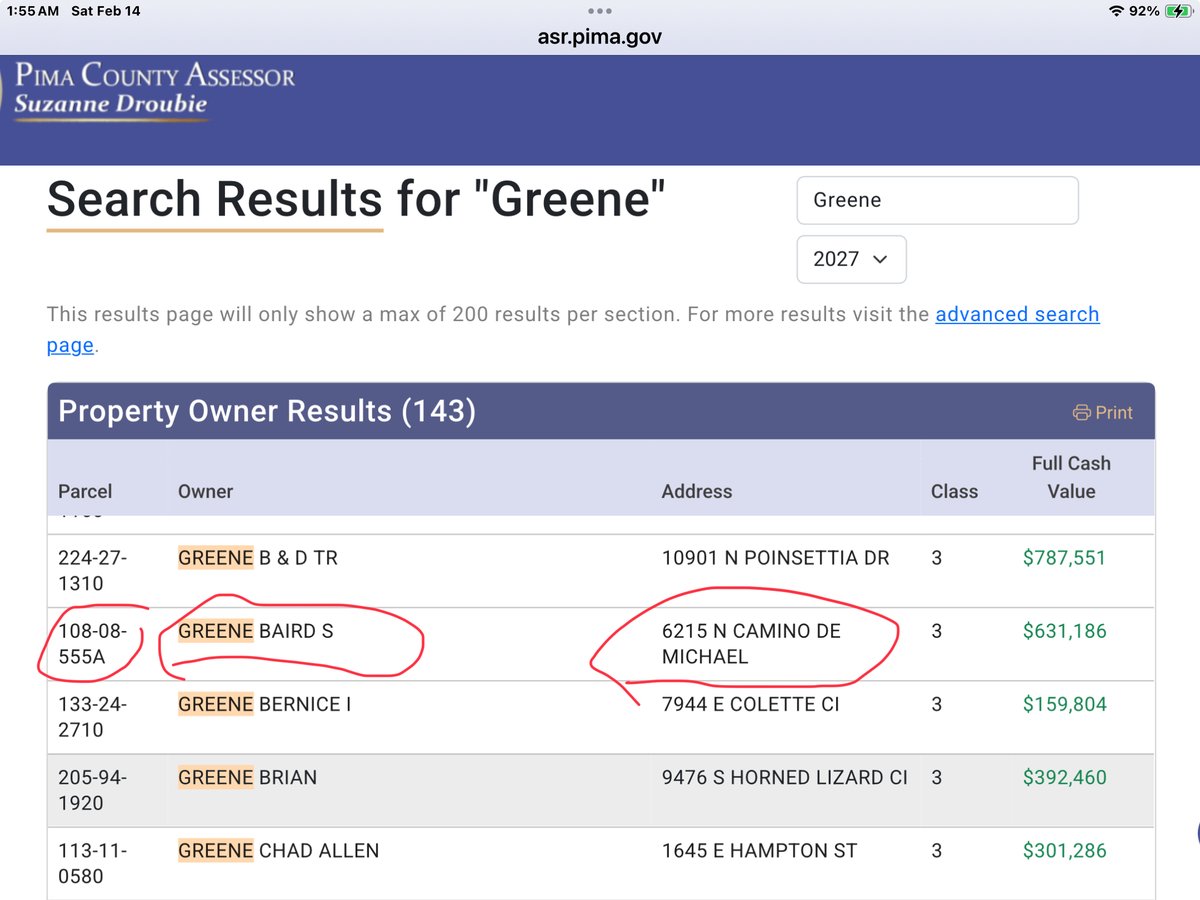Open the 2027 tax year dropdown
1200x900 pixels.
(x=851, y=259)
